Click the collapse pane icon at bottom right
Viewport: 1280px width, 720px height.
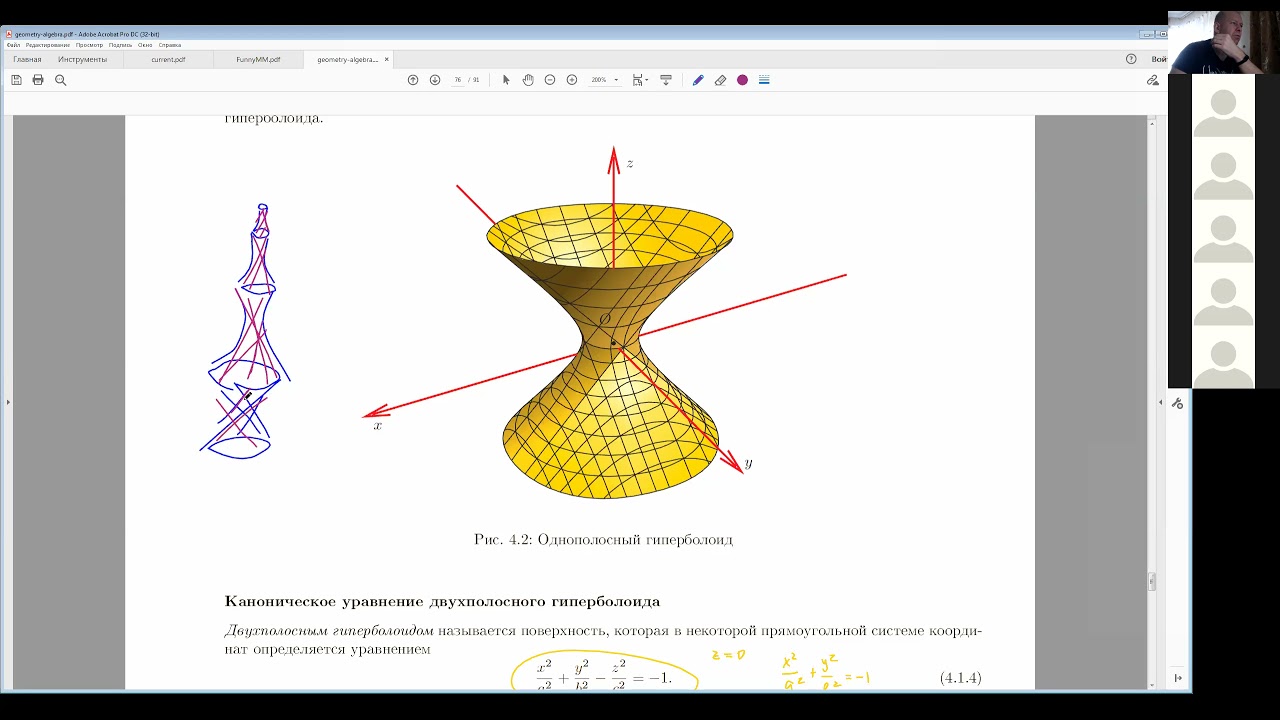[x=1177, y=678]
